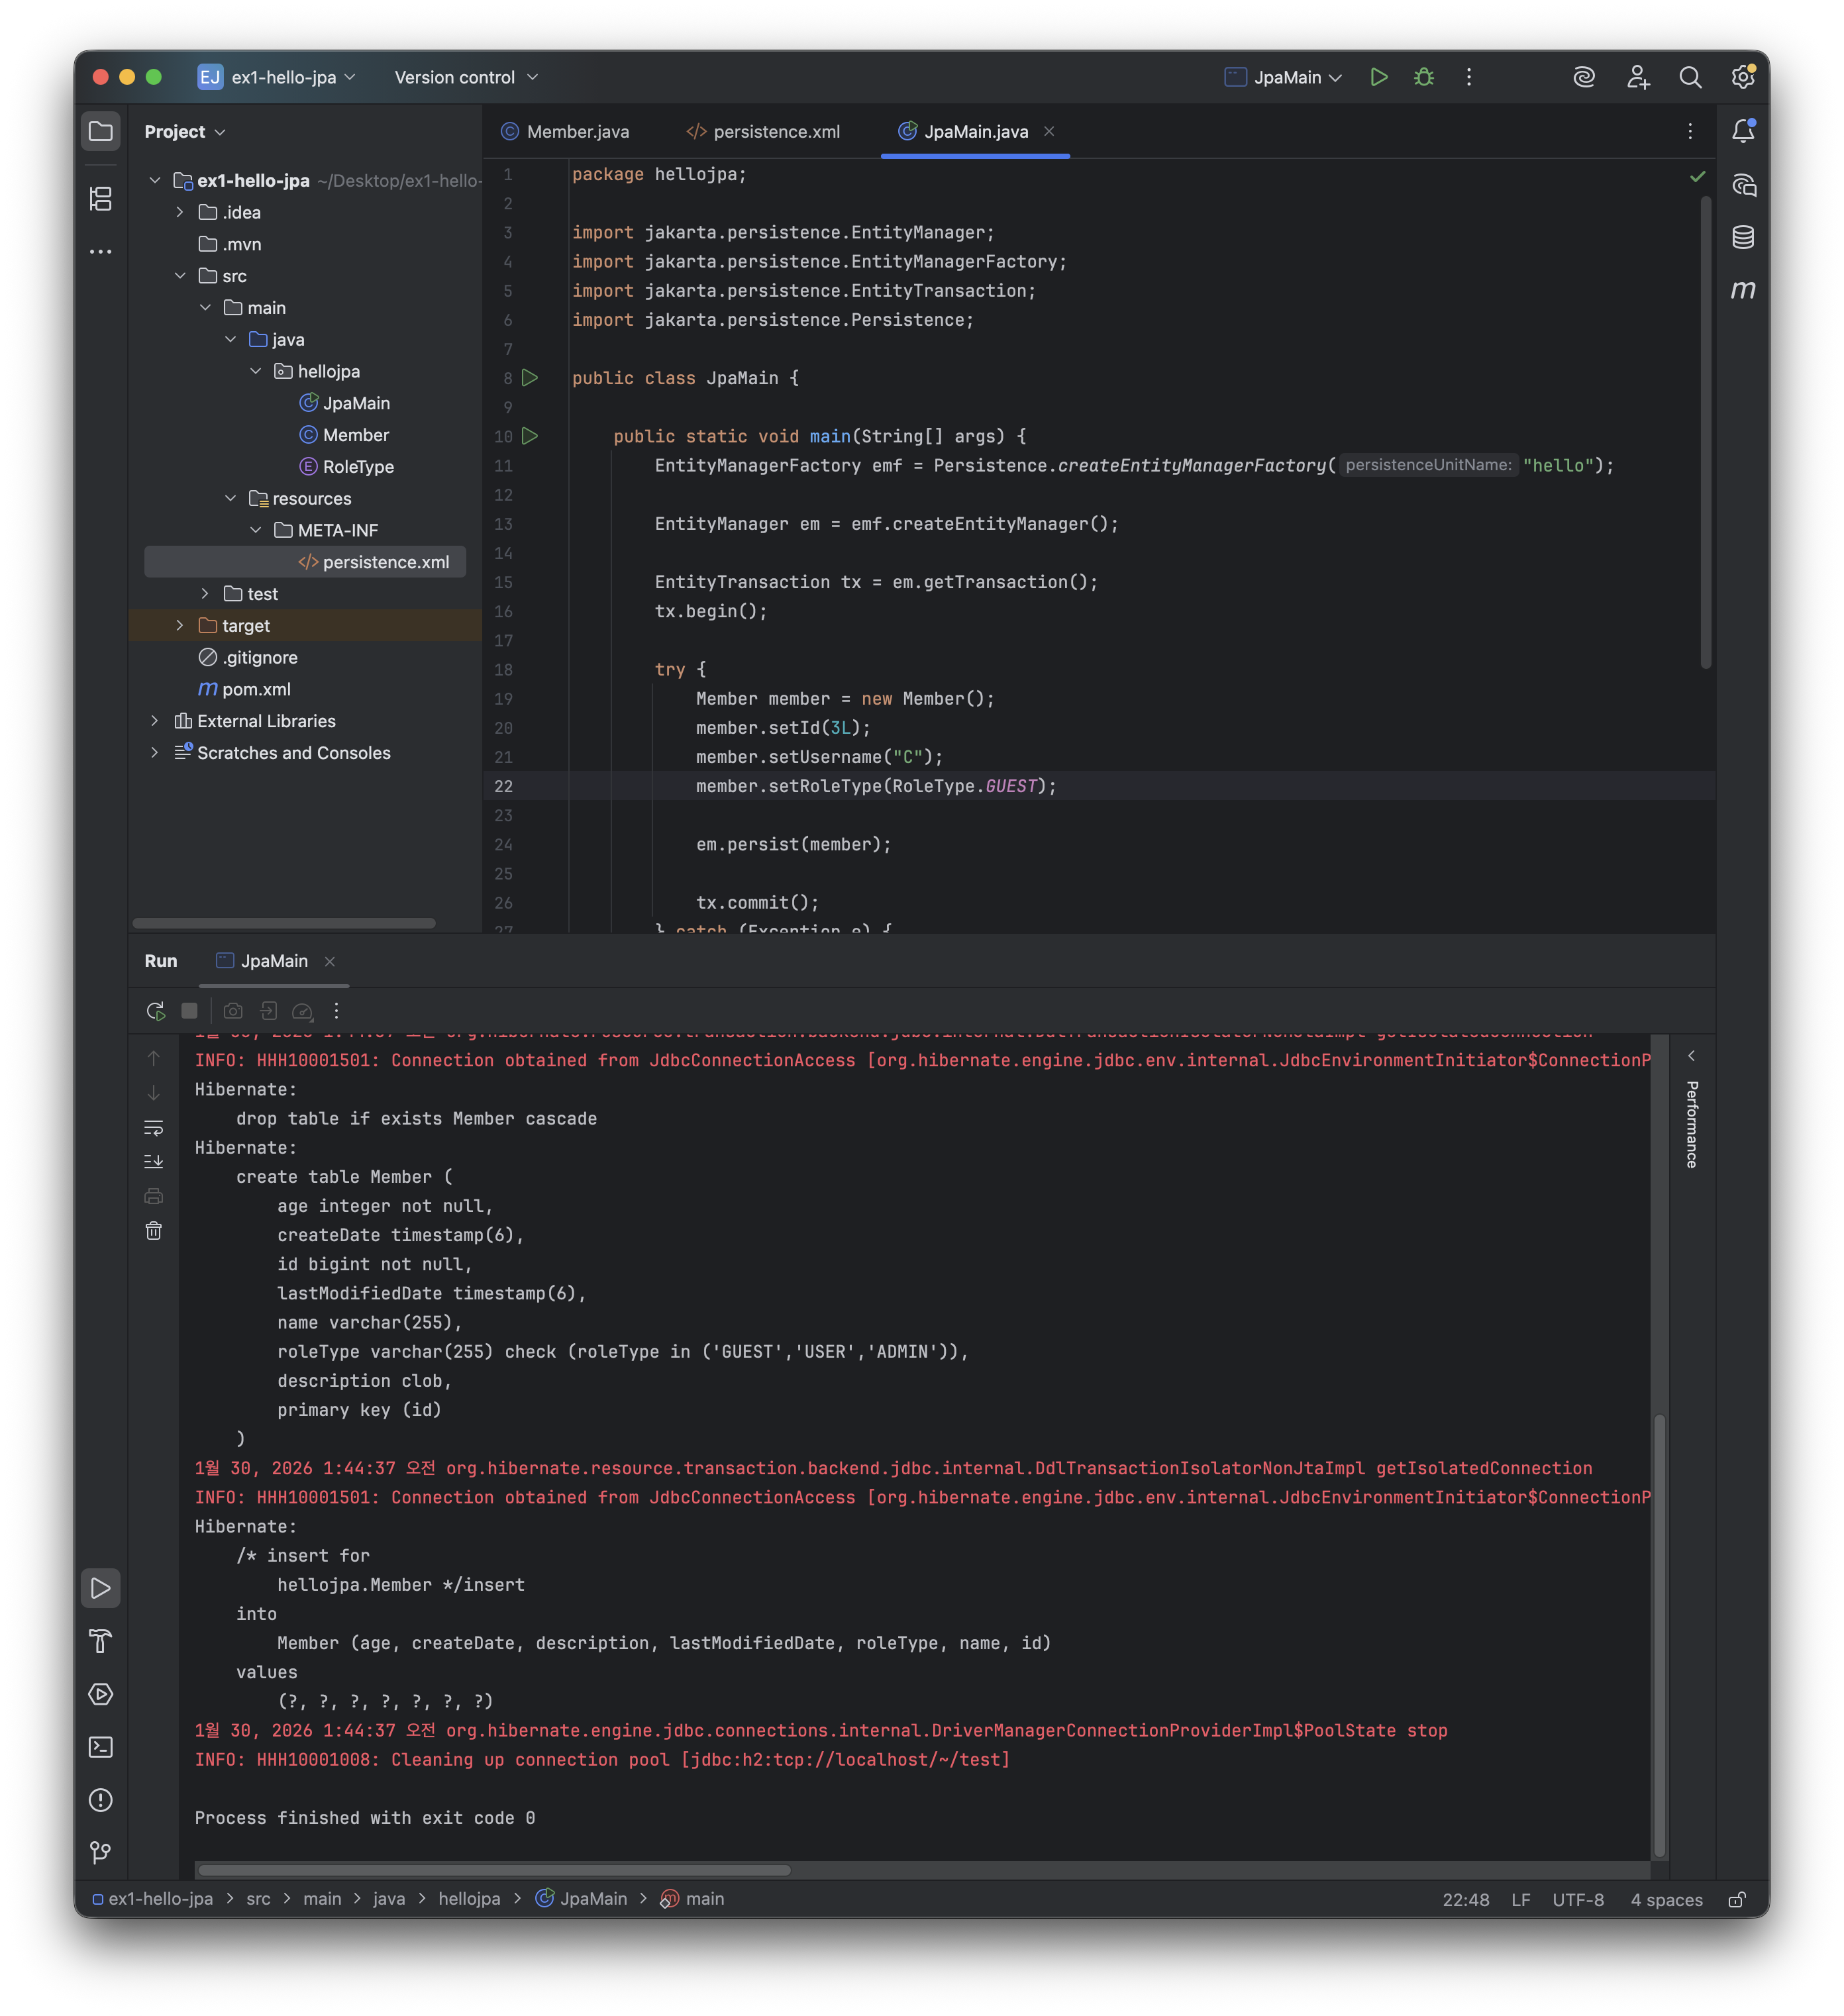
Task: Collapse the META-INF folder
Action: pyautogui.click(x=256, y=530)
